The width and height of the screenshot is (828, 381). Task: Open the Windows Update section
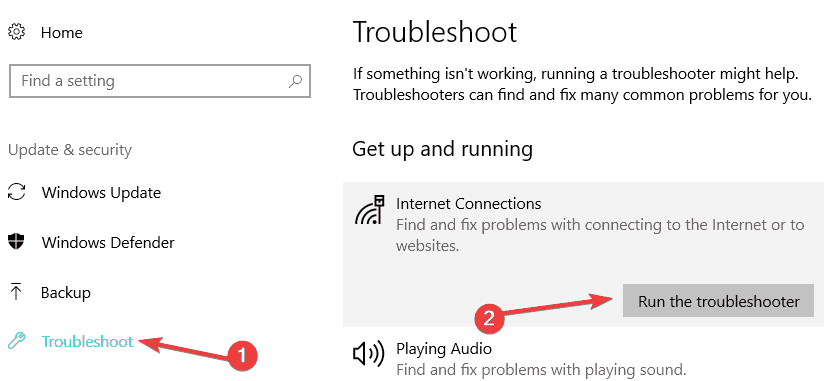pos(101,192)
